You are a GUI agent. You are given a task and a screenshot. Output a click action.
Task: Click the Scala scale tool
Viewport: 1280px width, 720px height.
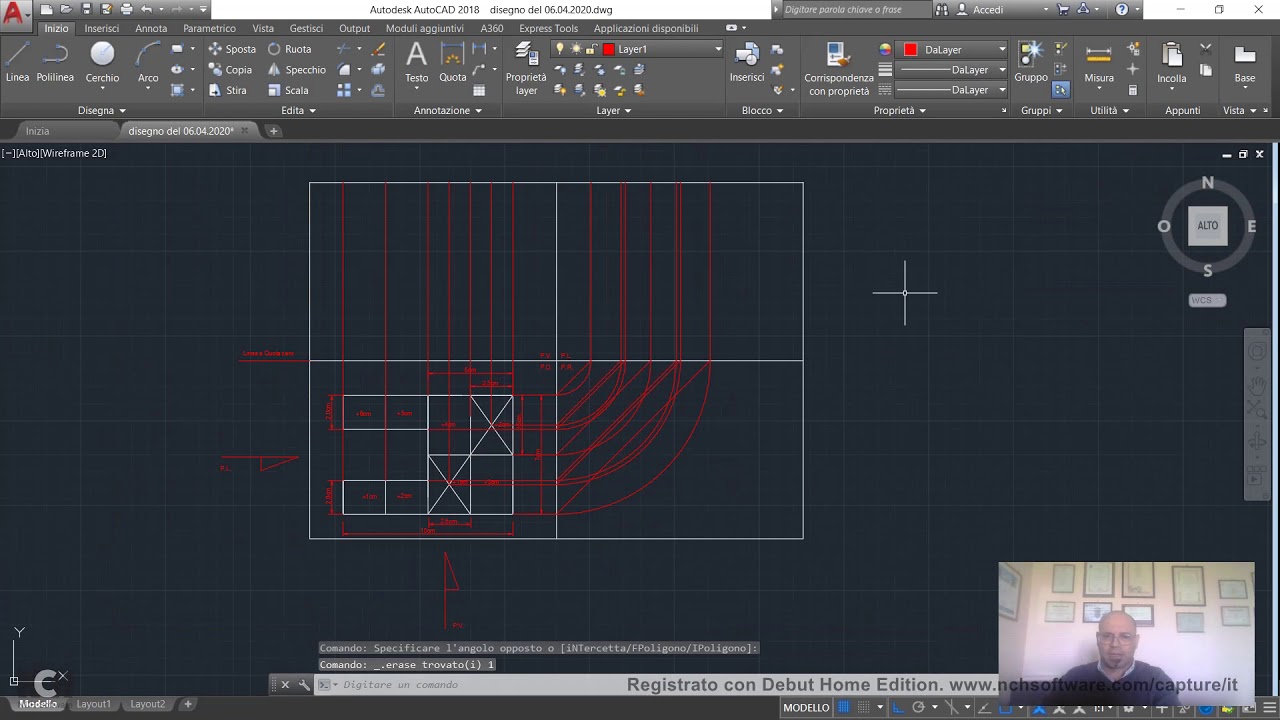(288, 90)
